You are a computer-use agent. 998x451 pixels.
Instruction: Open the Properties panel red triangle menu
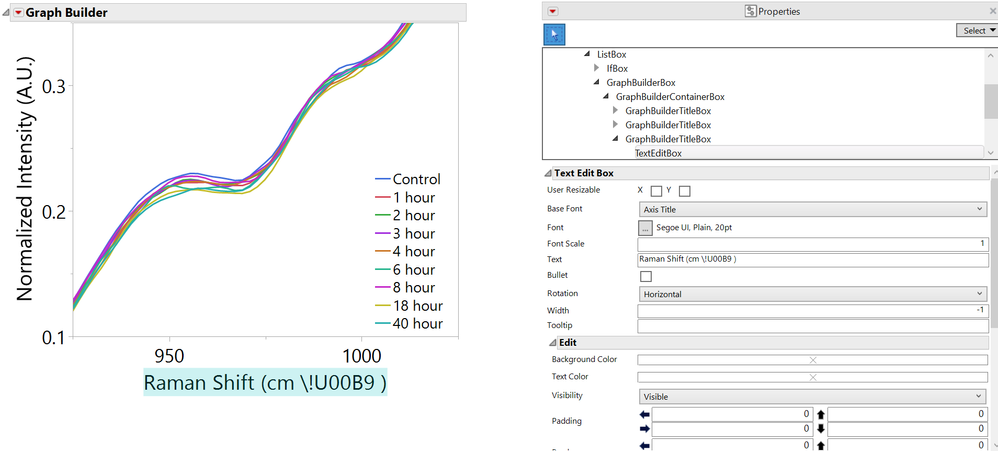(x=552, y=11)
